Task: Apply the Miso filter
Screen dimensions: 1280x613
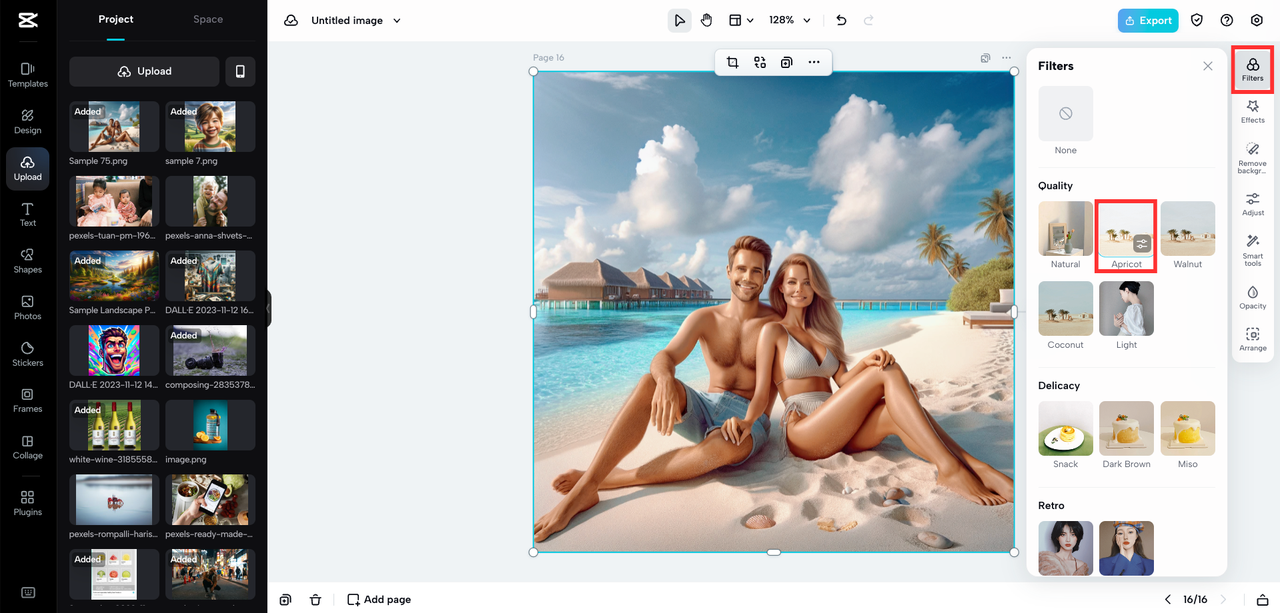Action: (1188, 428)
